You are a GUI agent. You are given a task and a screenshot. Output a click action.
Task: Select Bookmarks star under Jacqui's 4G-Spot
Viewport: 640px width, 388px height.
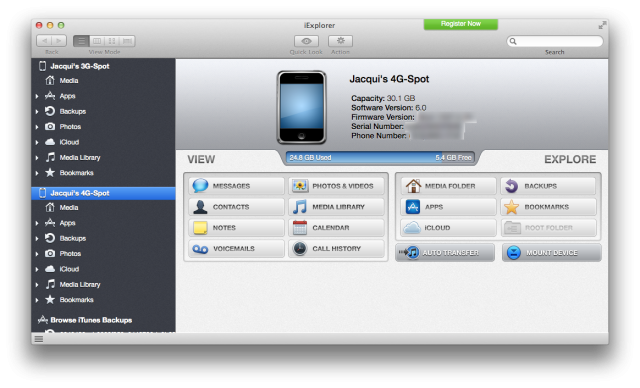click(x=50, y=299)
